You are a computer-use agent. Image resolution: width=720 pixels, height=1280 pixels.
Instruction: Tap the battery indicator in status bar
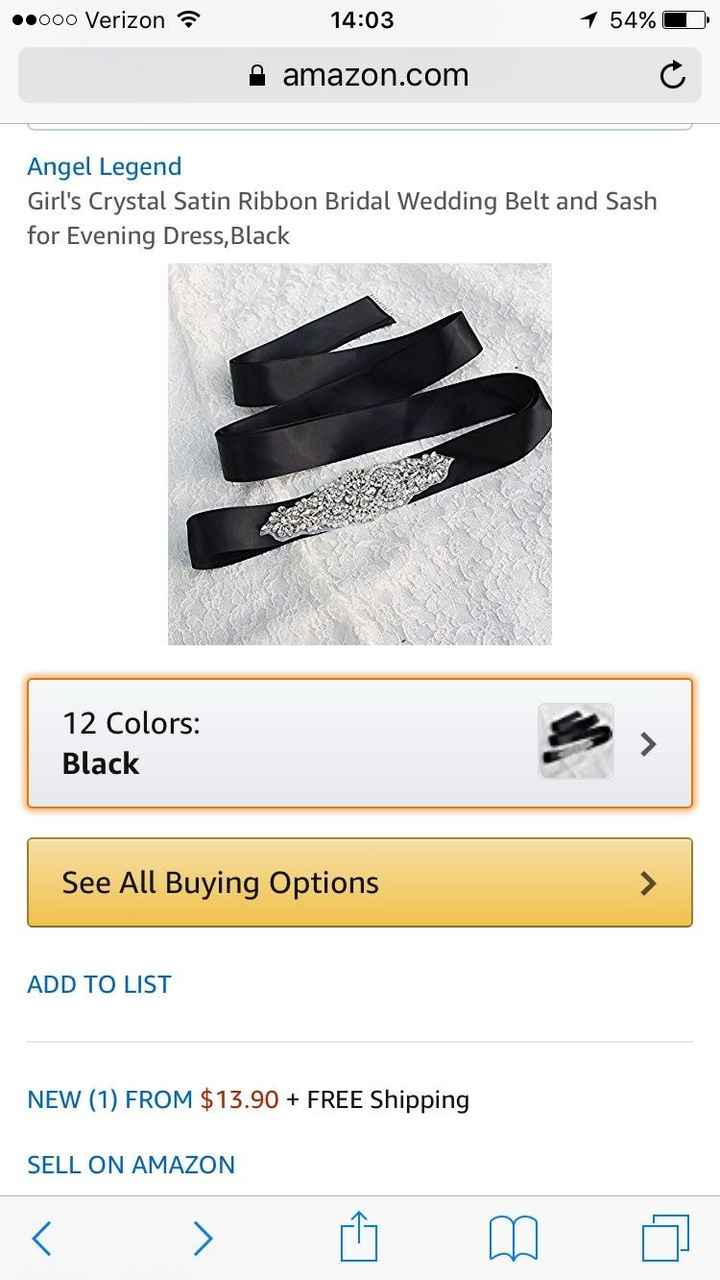coord(682,17)
